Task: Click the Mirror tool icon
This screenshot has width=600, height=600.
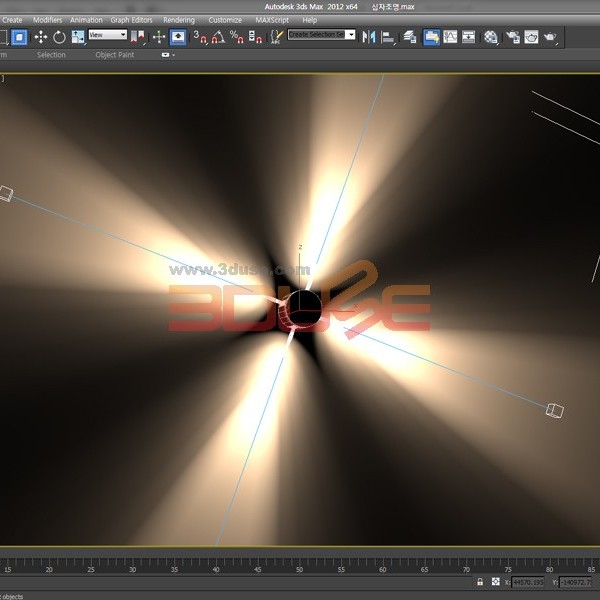Action: (x=369, y=37)
